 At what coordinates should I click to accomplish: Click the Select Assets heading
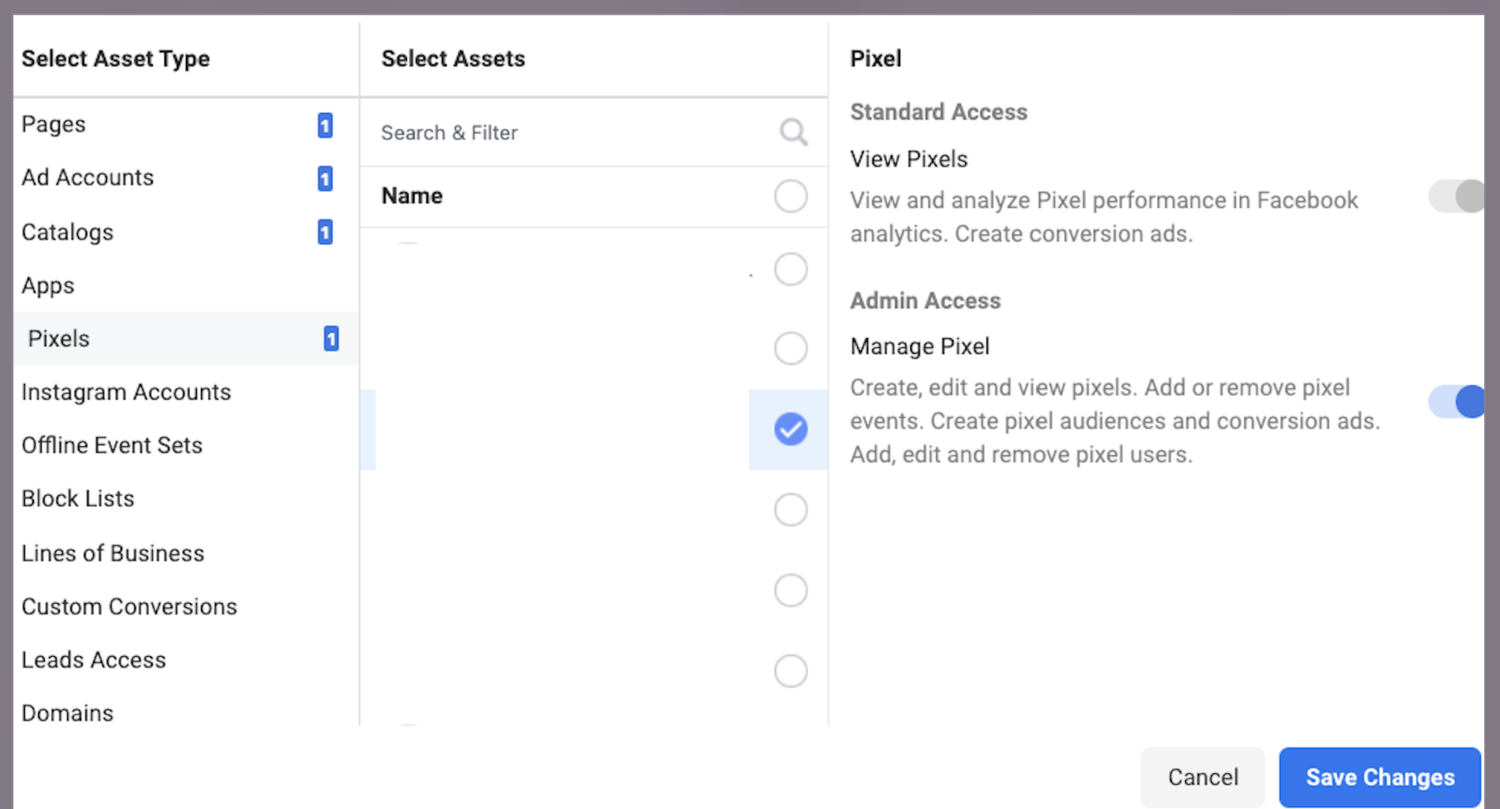(x=453, y=59)
